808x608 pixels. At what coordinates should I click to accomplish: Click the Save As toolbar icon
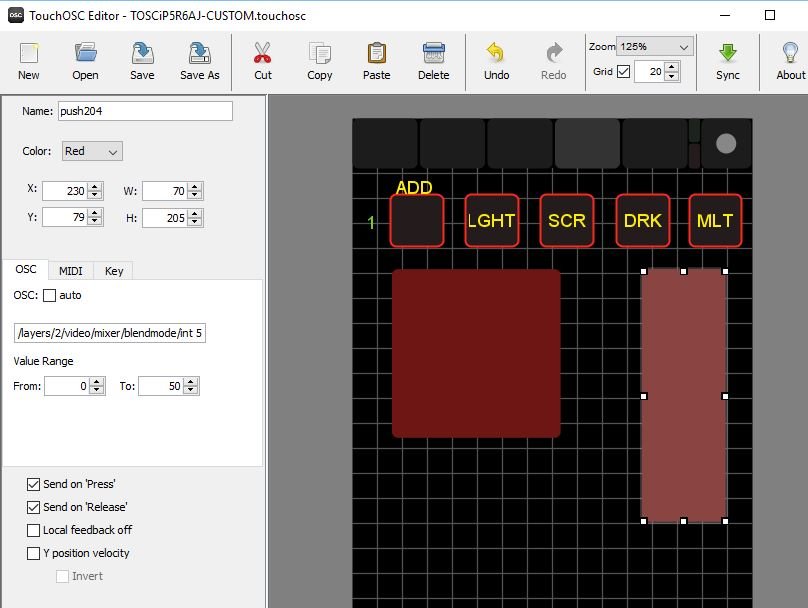pos(199,60)
